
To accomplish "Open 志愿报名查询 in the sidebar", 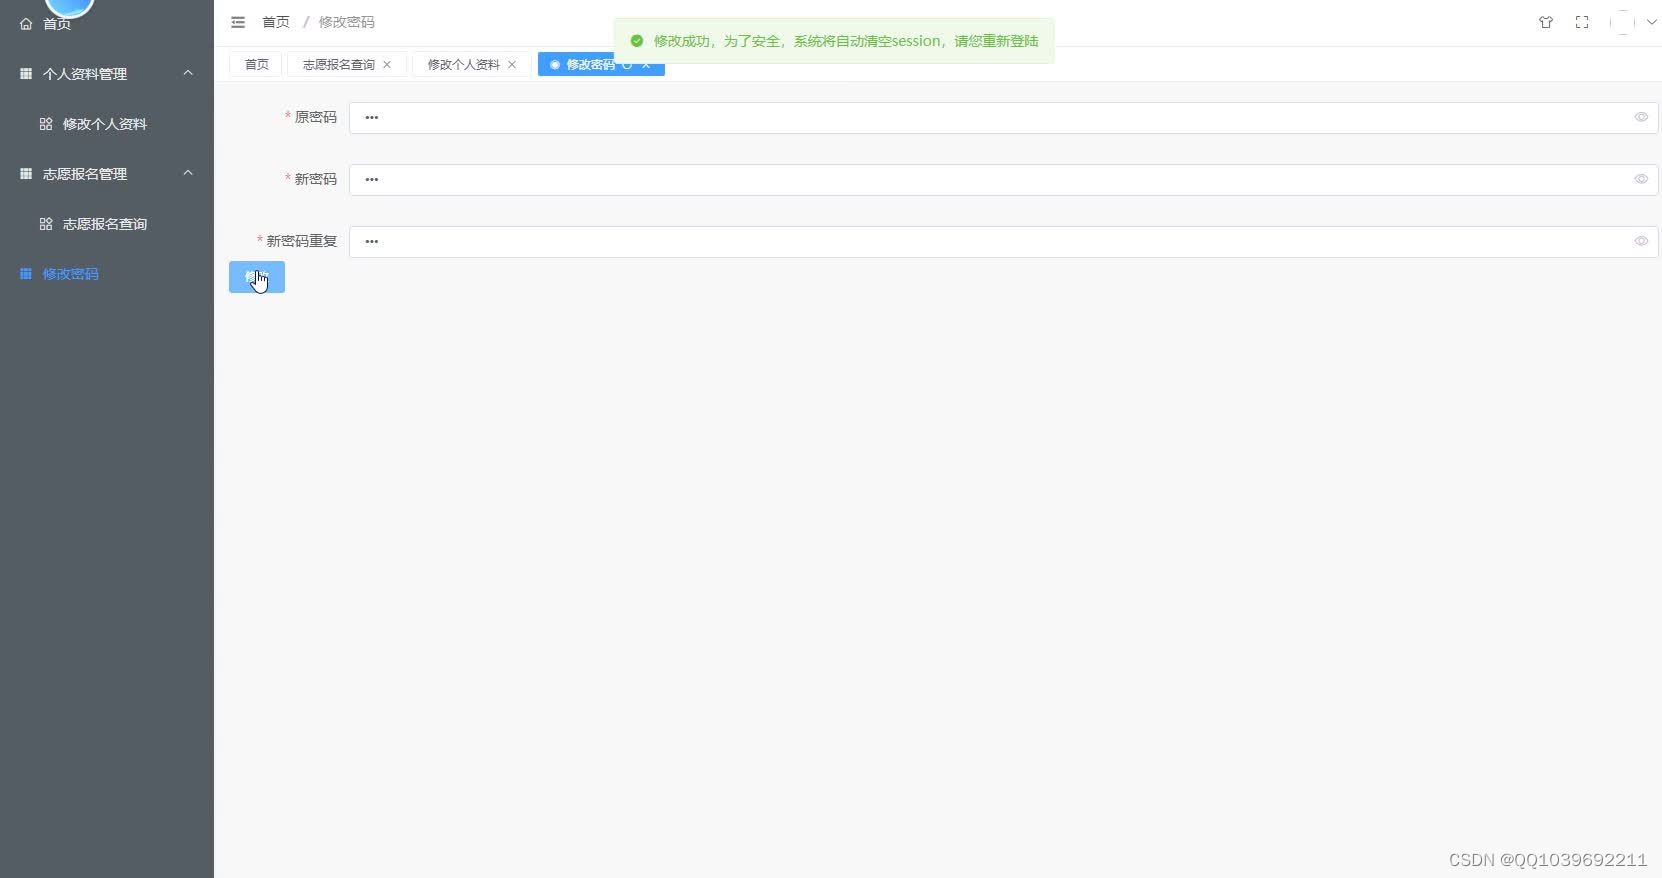I will (x=107, y=224).
